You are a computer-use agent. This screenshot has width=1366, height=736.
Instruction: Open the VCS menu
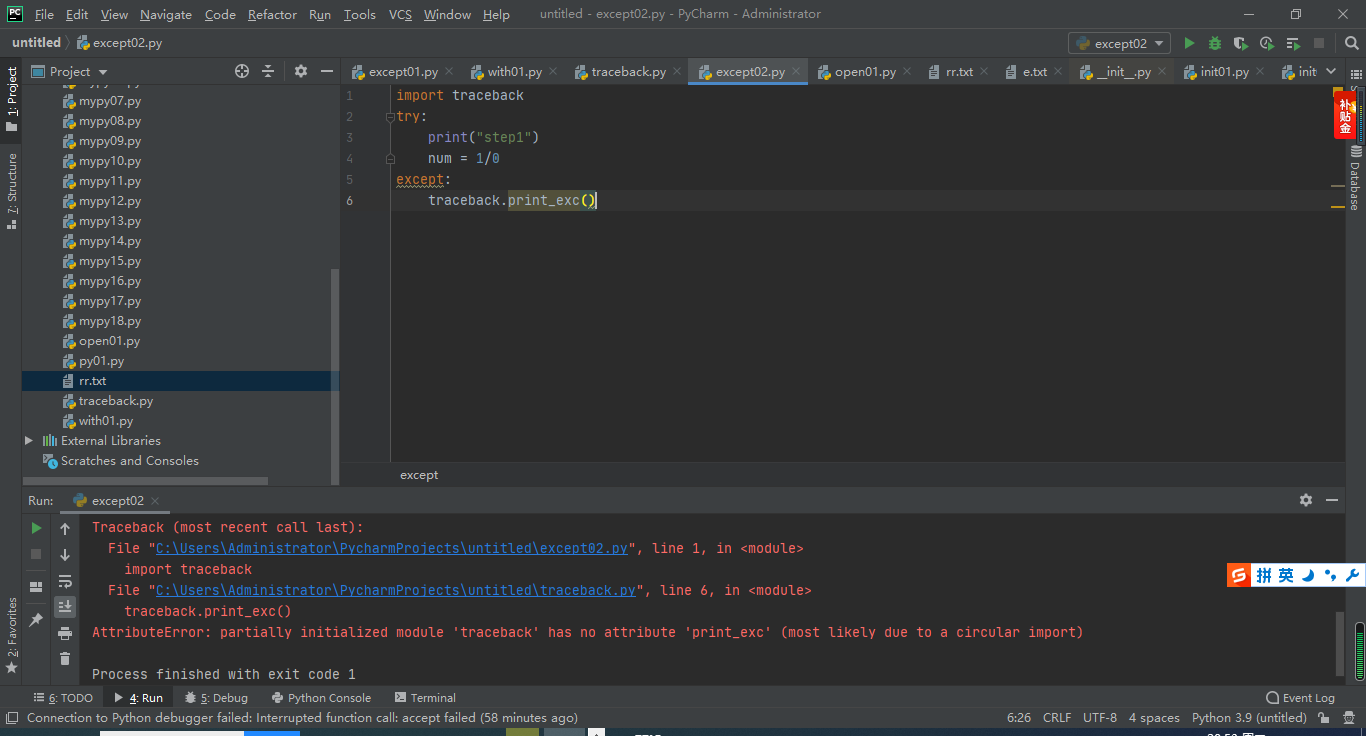tap(400, 14)
